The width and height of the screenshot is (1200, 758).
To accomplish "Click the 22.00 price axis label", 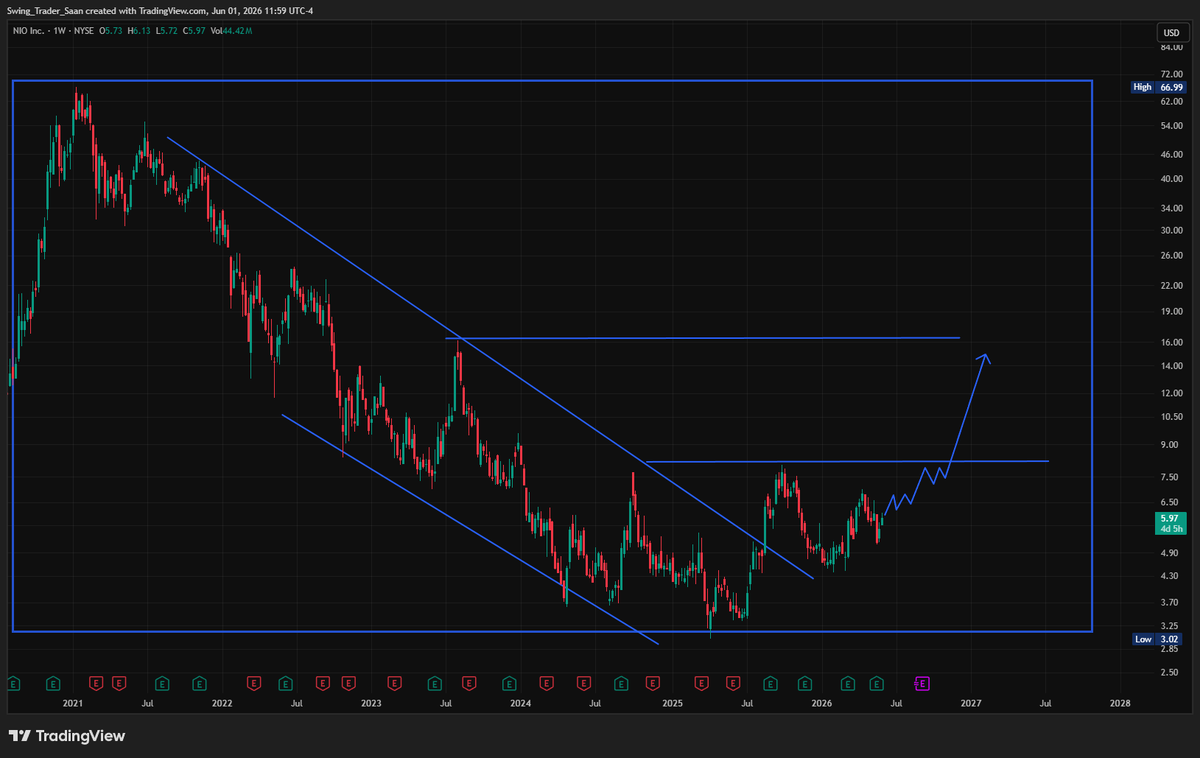I will coord(1171,285).
